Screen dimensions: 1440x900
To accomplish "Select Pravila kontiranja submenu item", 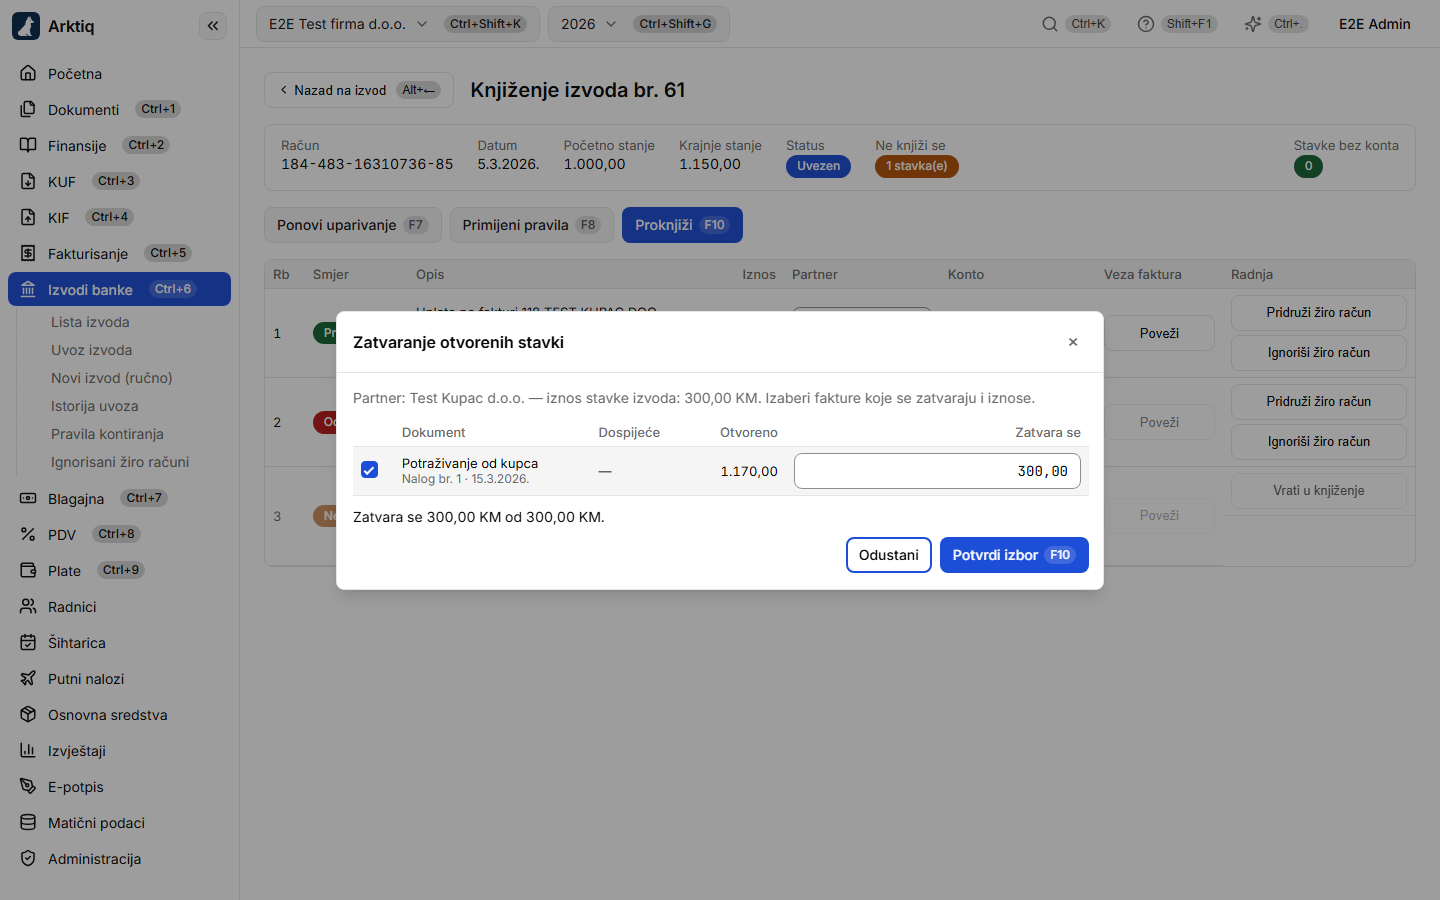I will (x=107, y=434).
